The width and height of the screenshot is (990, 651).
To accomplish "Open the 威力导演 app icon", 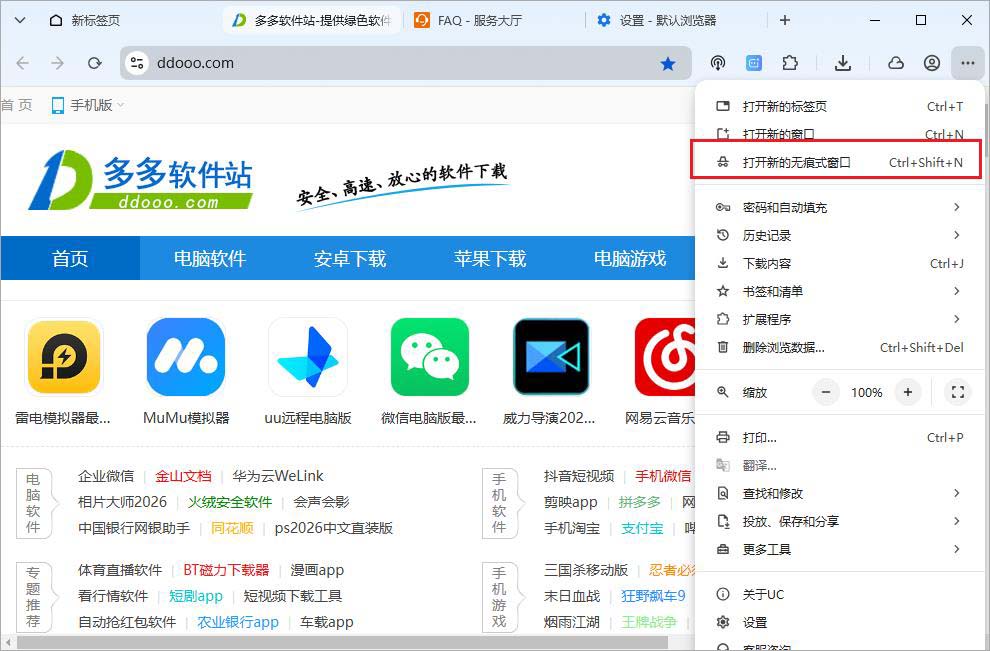I will coord(551,357).
